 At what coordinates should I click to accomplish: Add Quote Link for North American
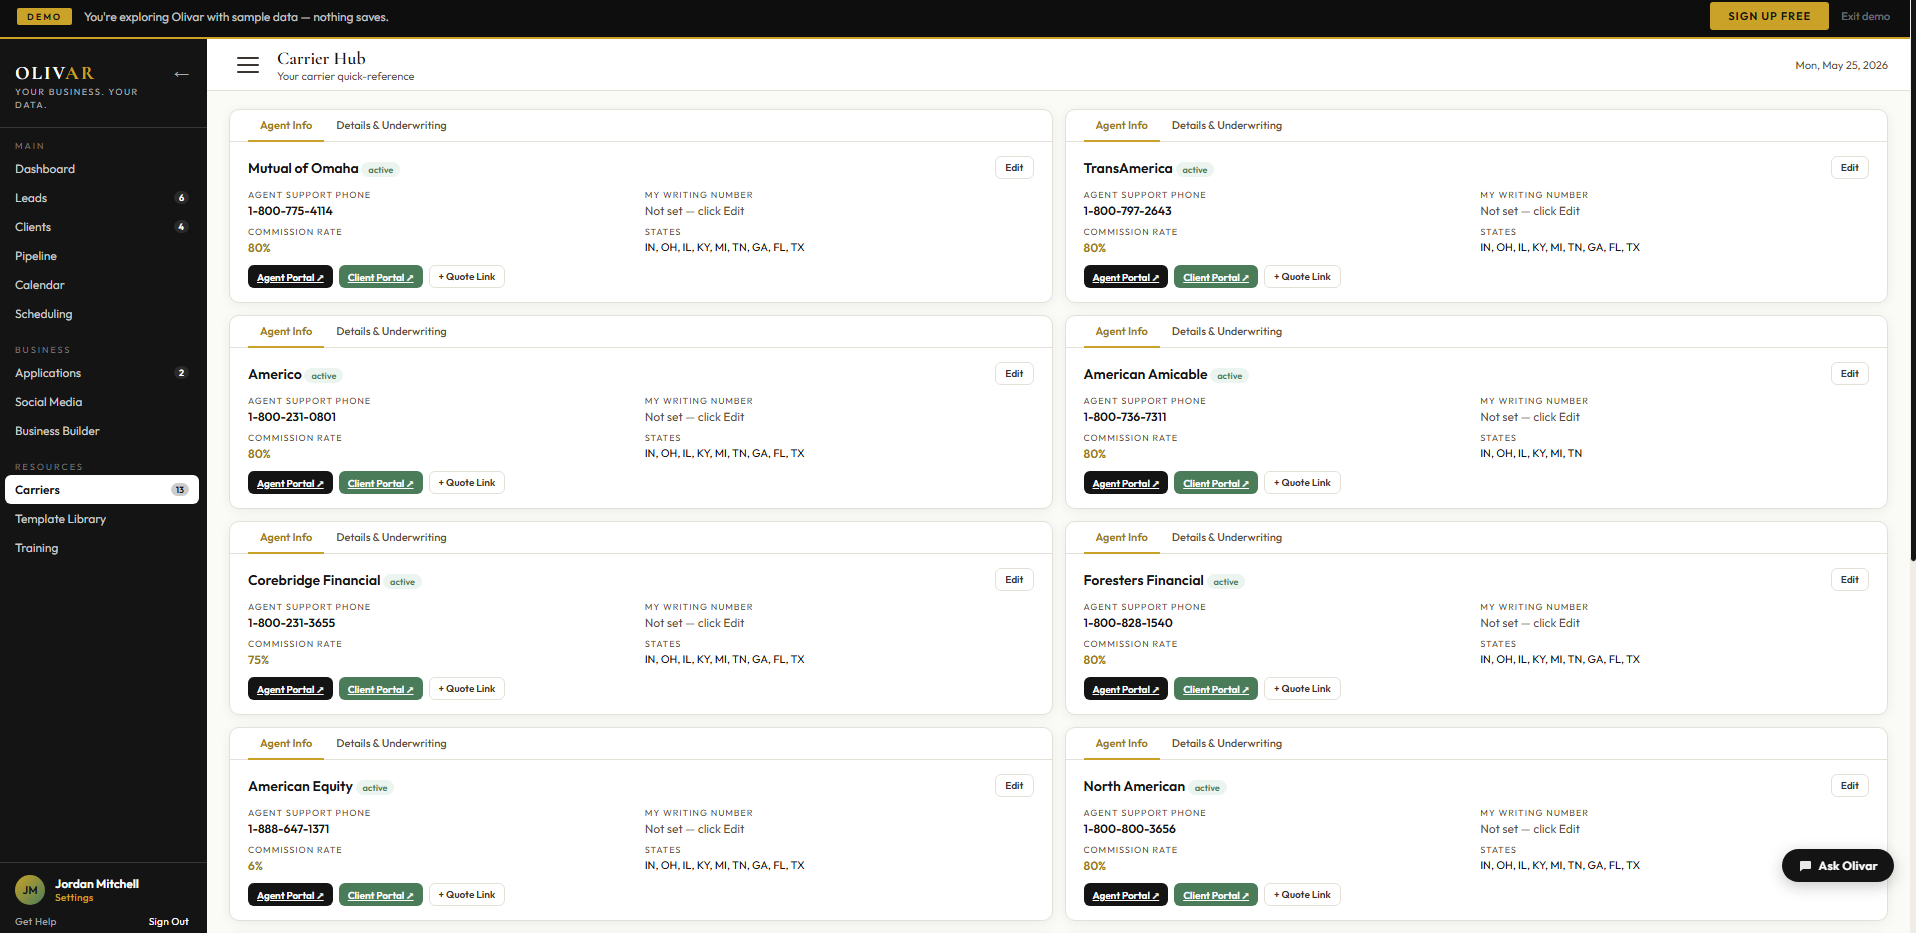(1302, 895)
